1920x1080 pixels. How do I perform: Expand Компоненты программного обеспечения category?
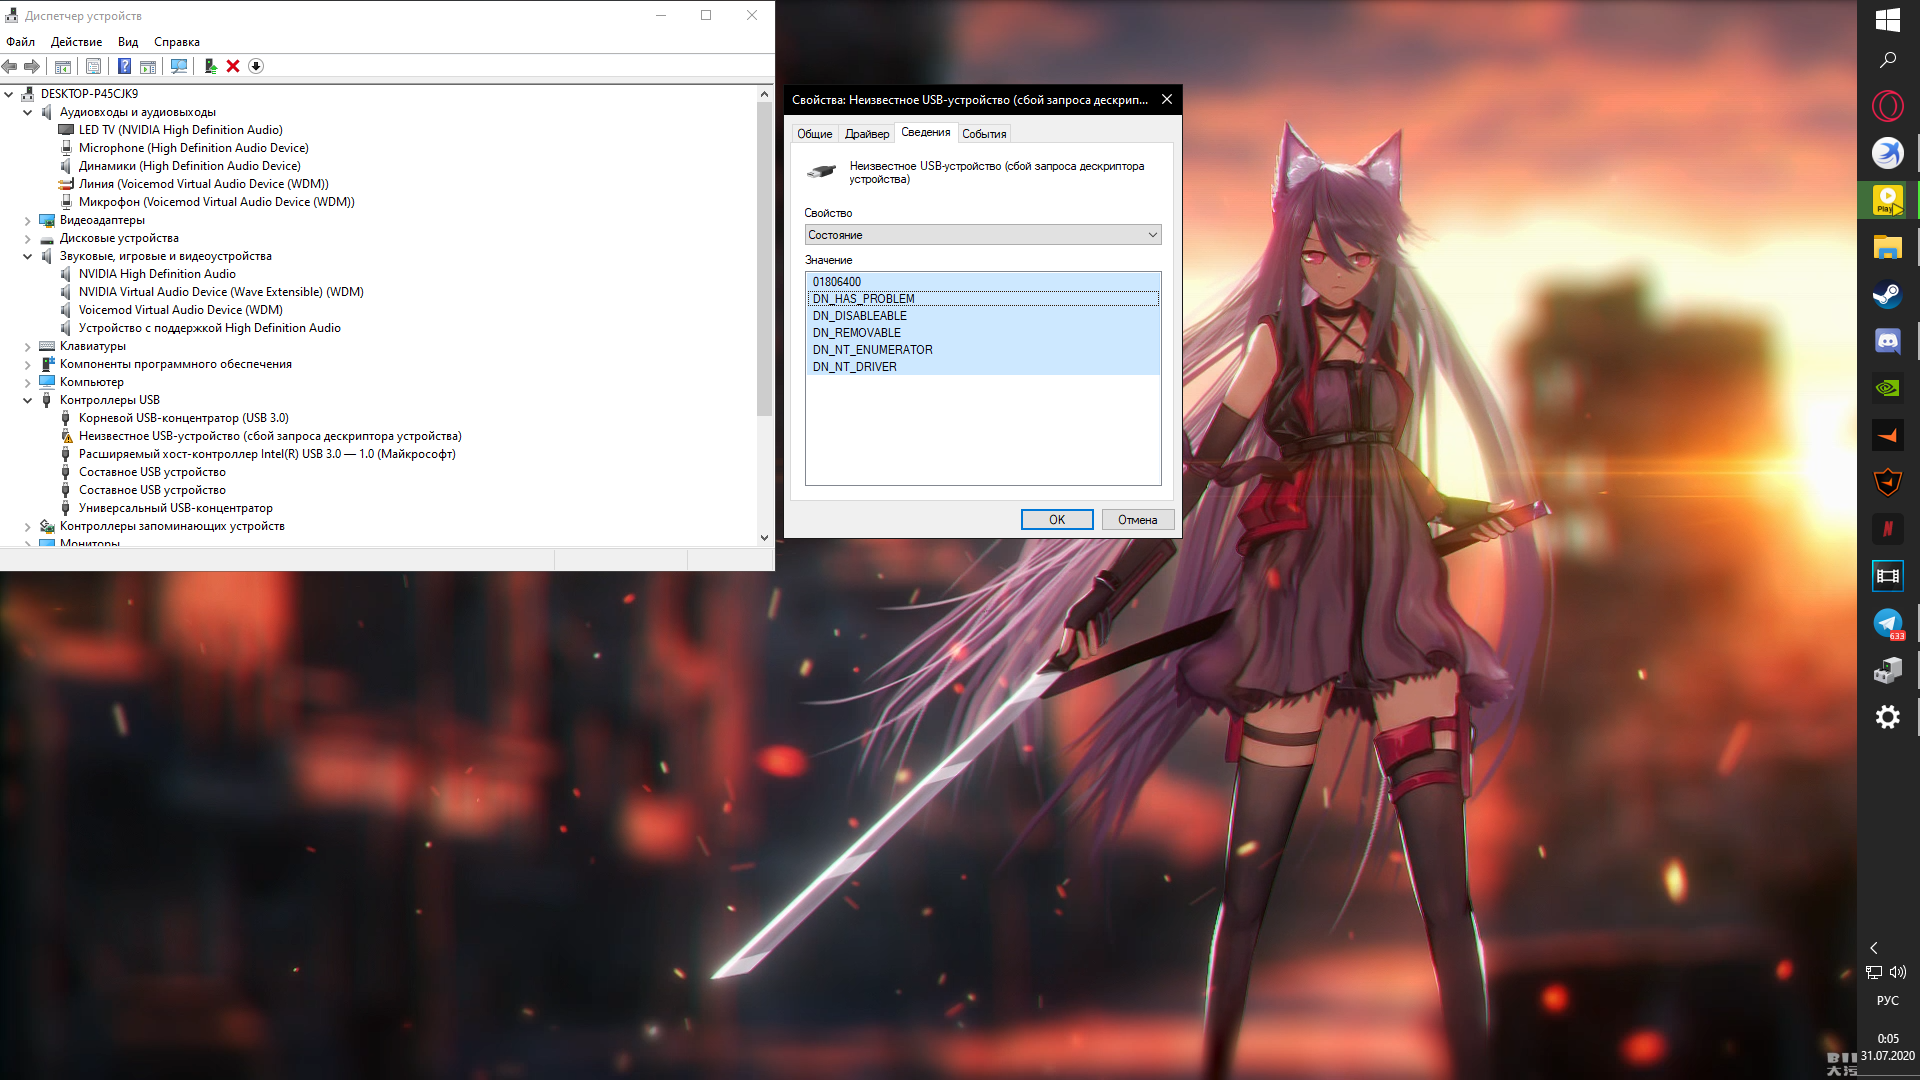(28, 364)
